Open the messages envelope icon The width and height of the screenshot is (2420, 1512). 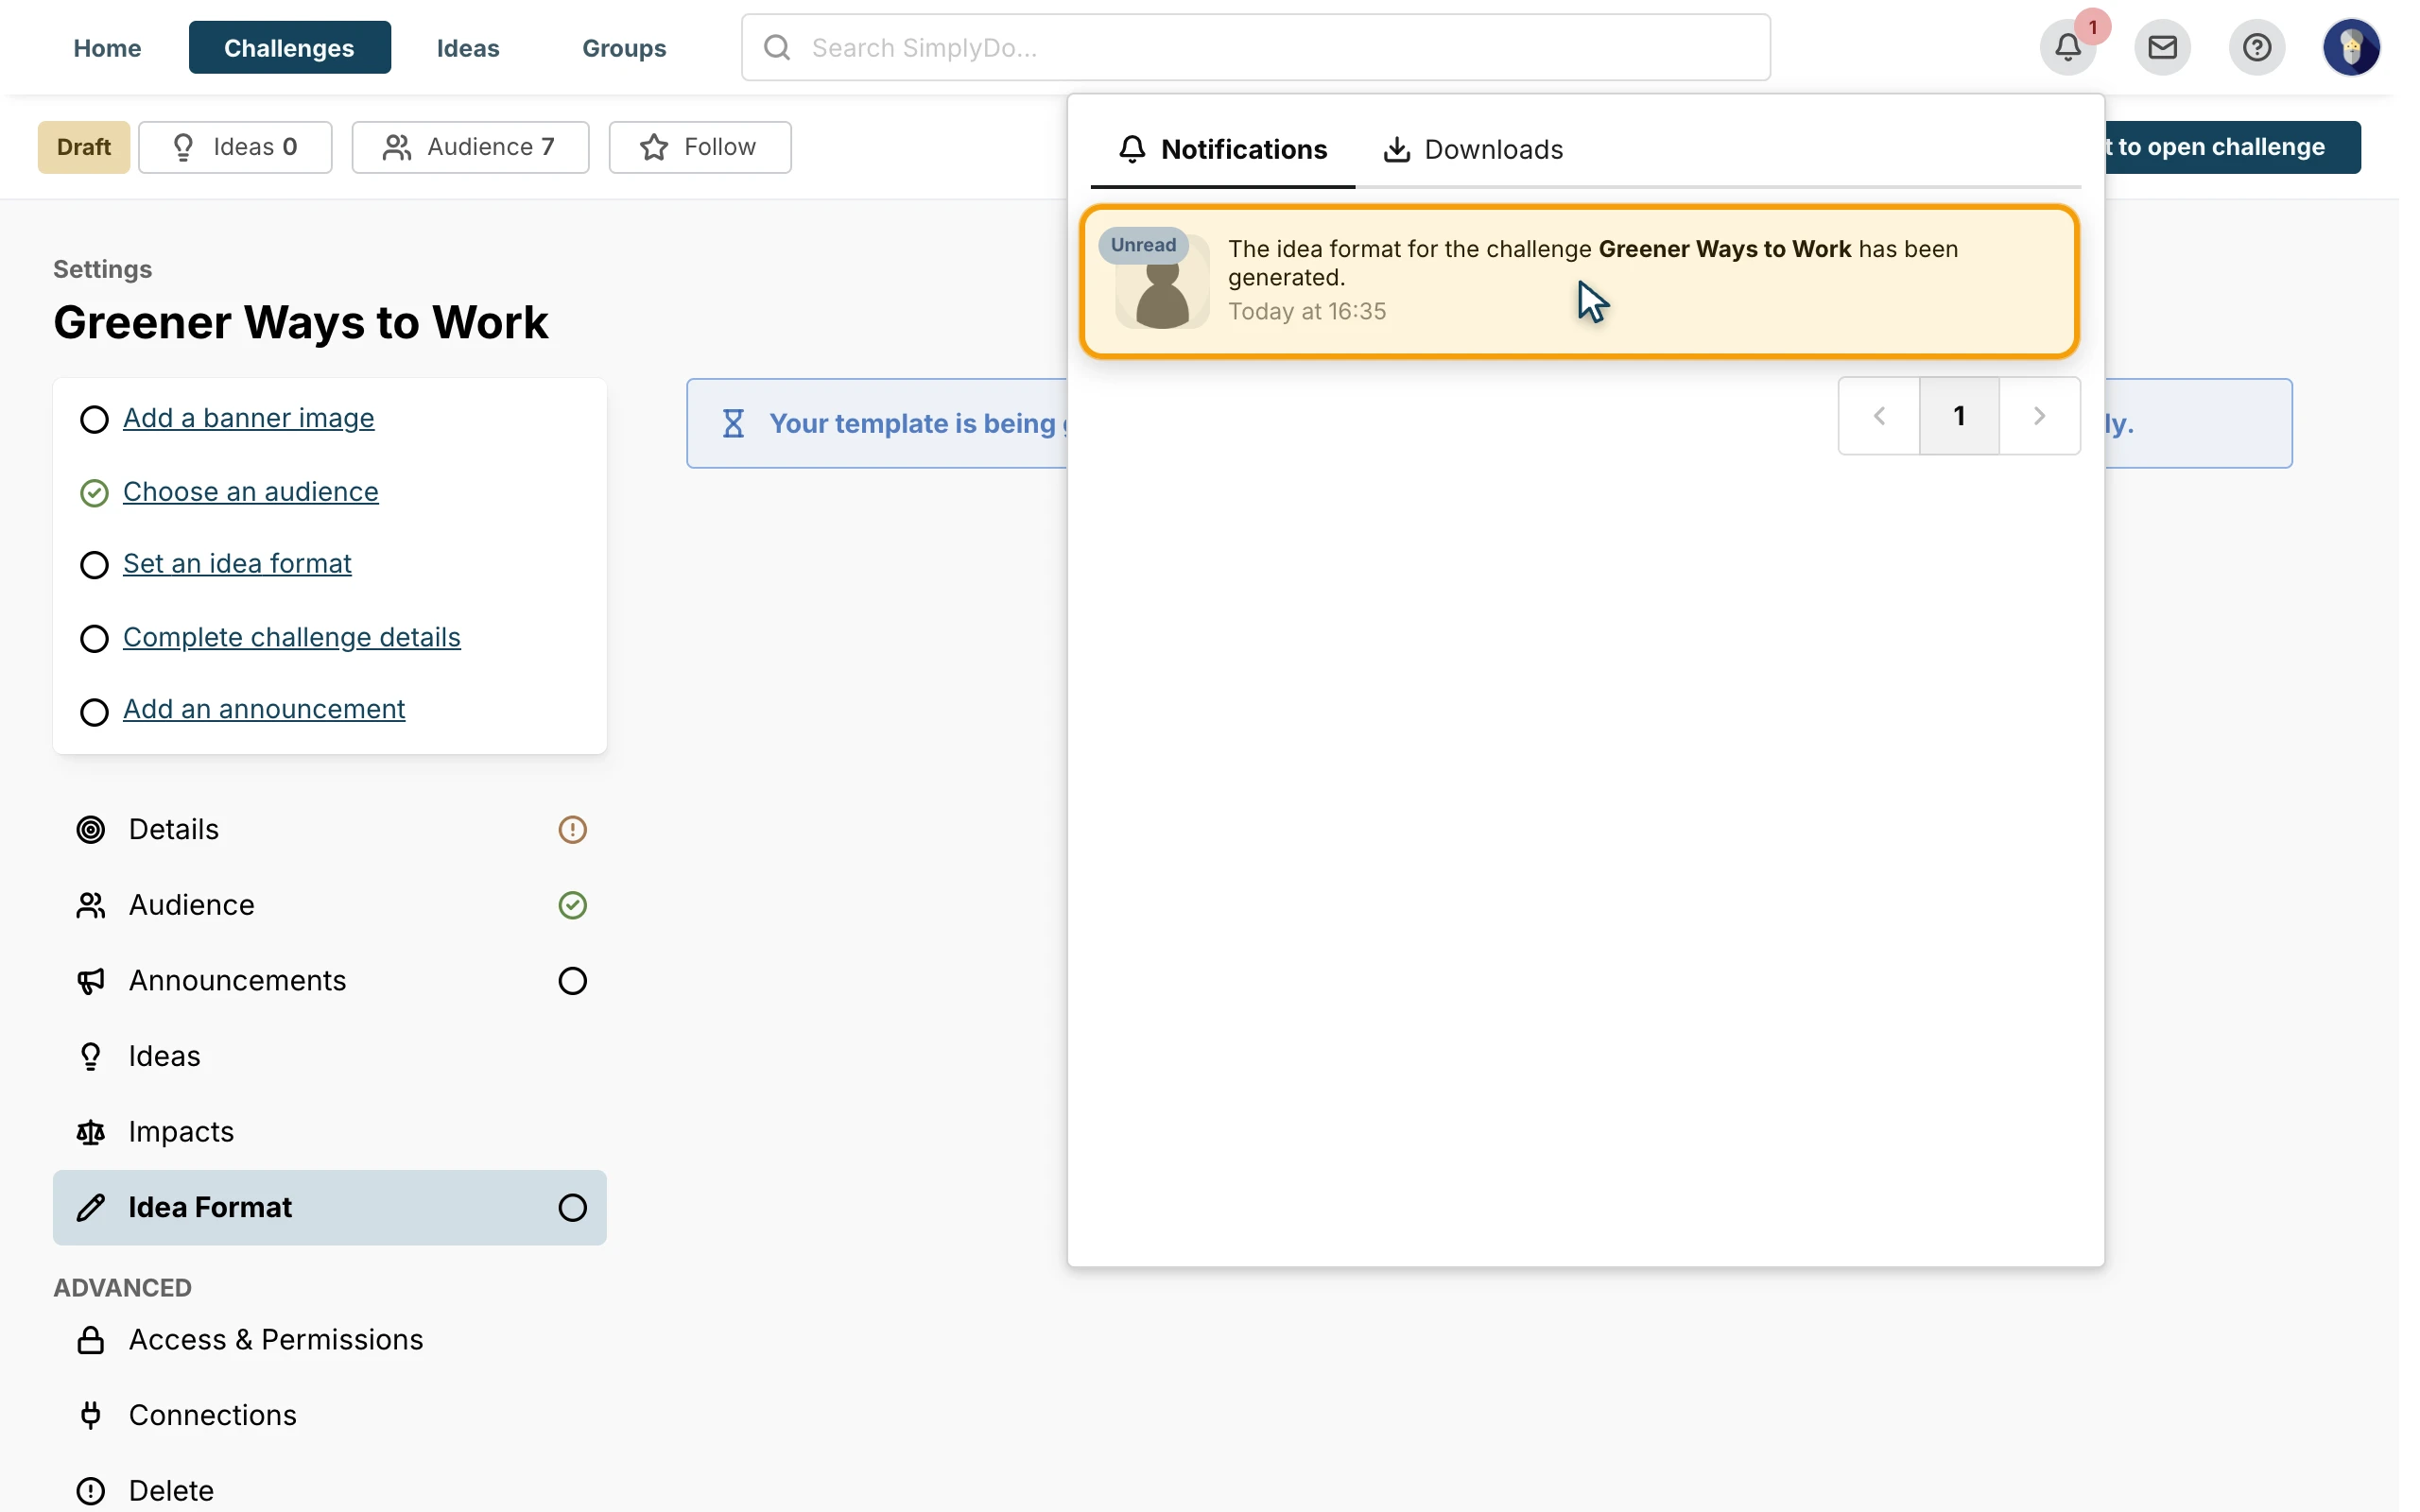(2162, 47)
